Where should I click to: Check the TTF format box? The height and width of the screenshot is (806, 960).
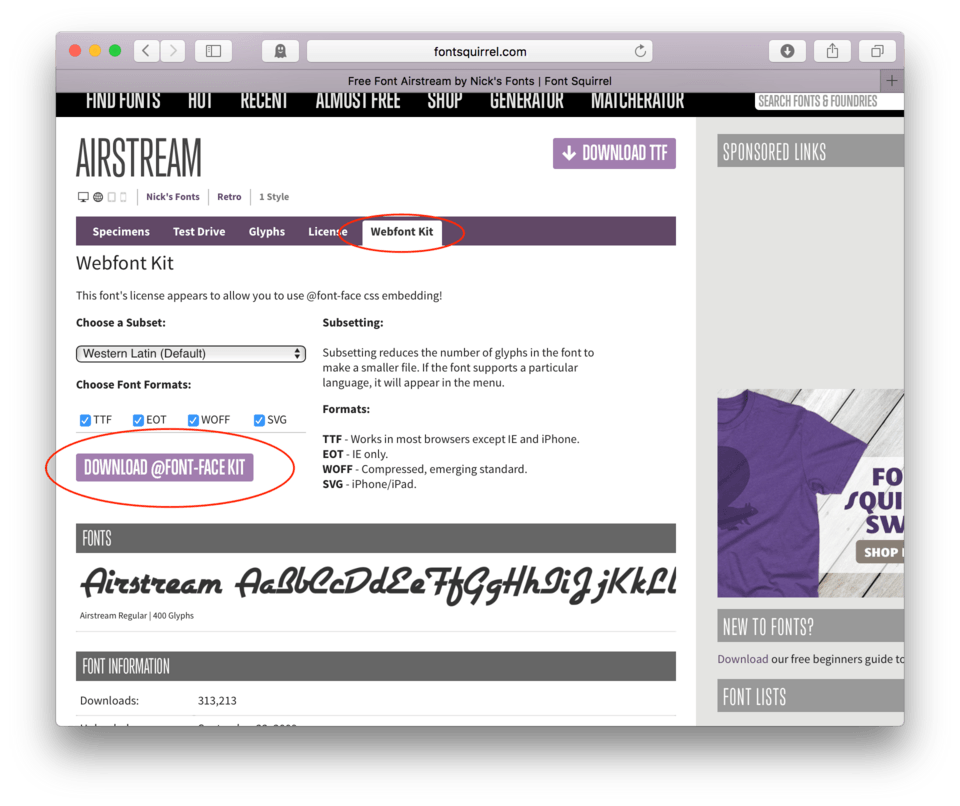tap(85, 420)
